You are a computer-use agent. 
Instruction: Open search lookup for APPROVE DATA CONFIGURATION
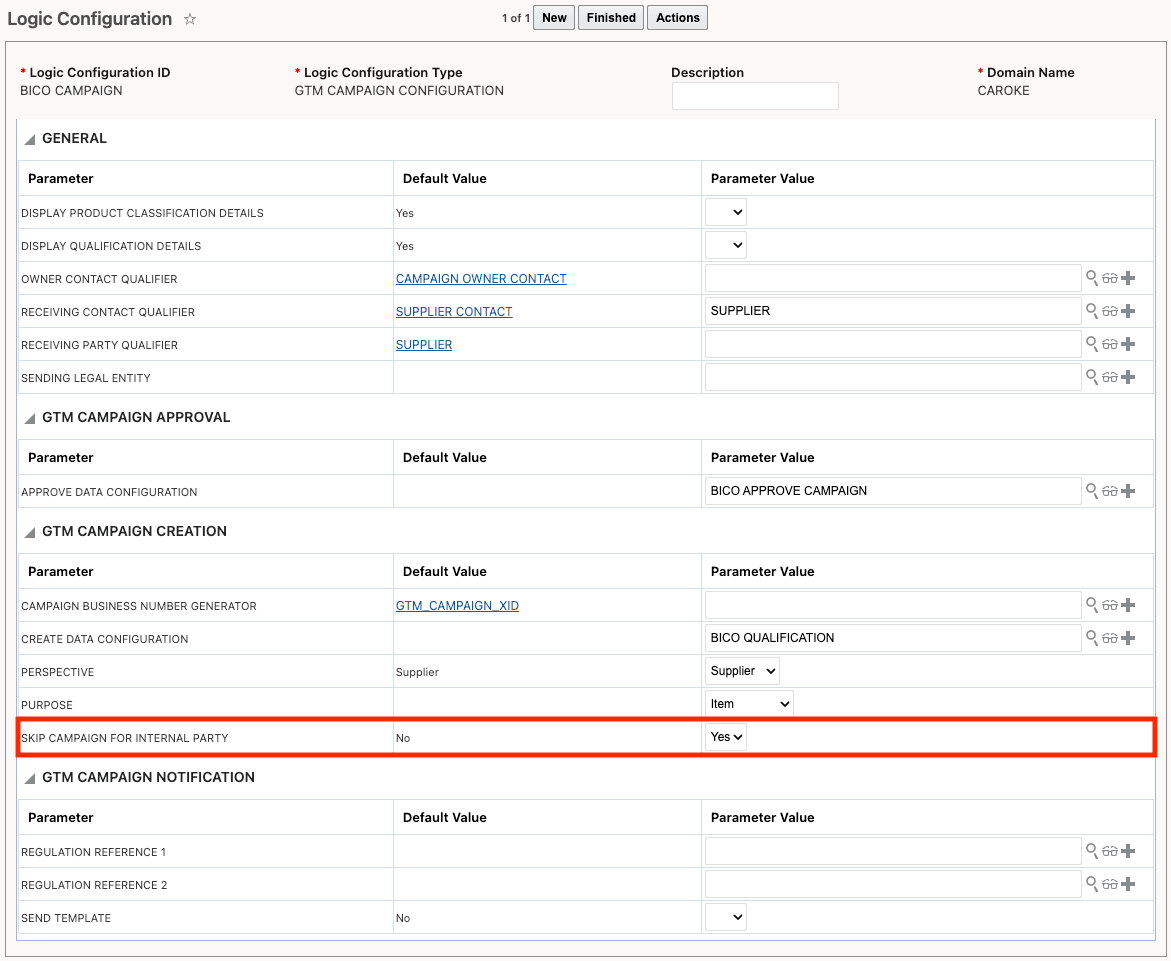click(1092, 491)
